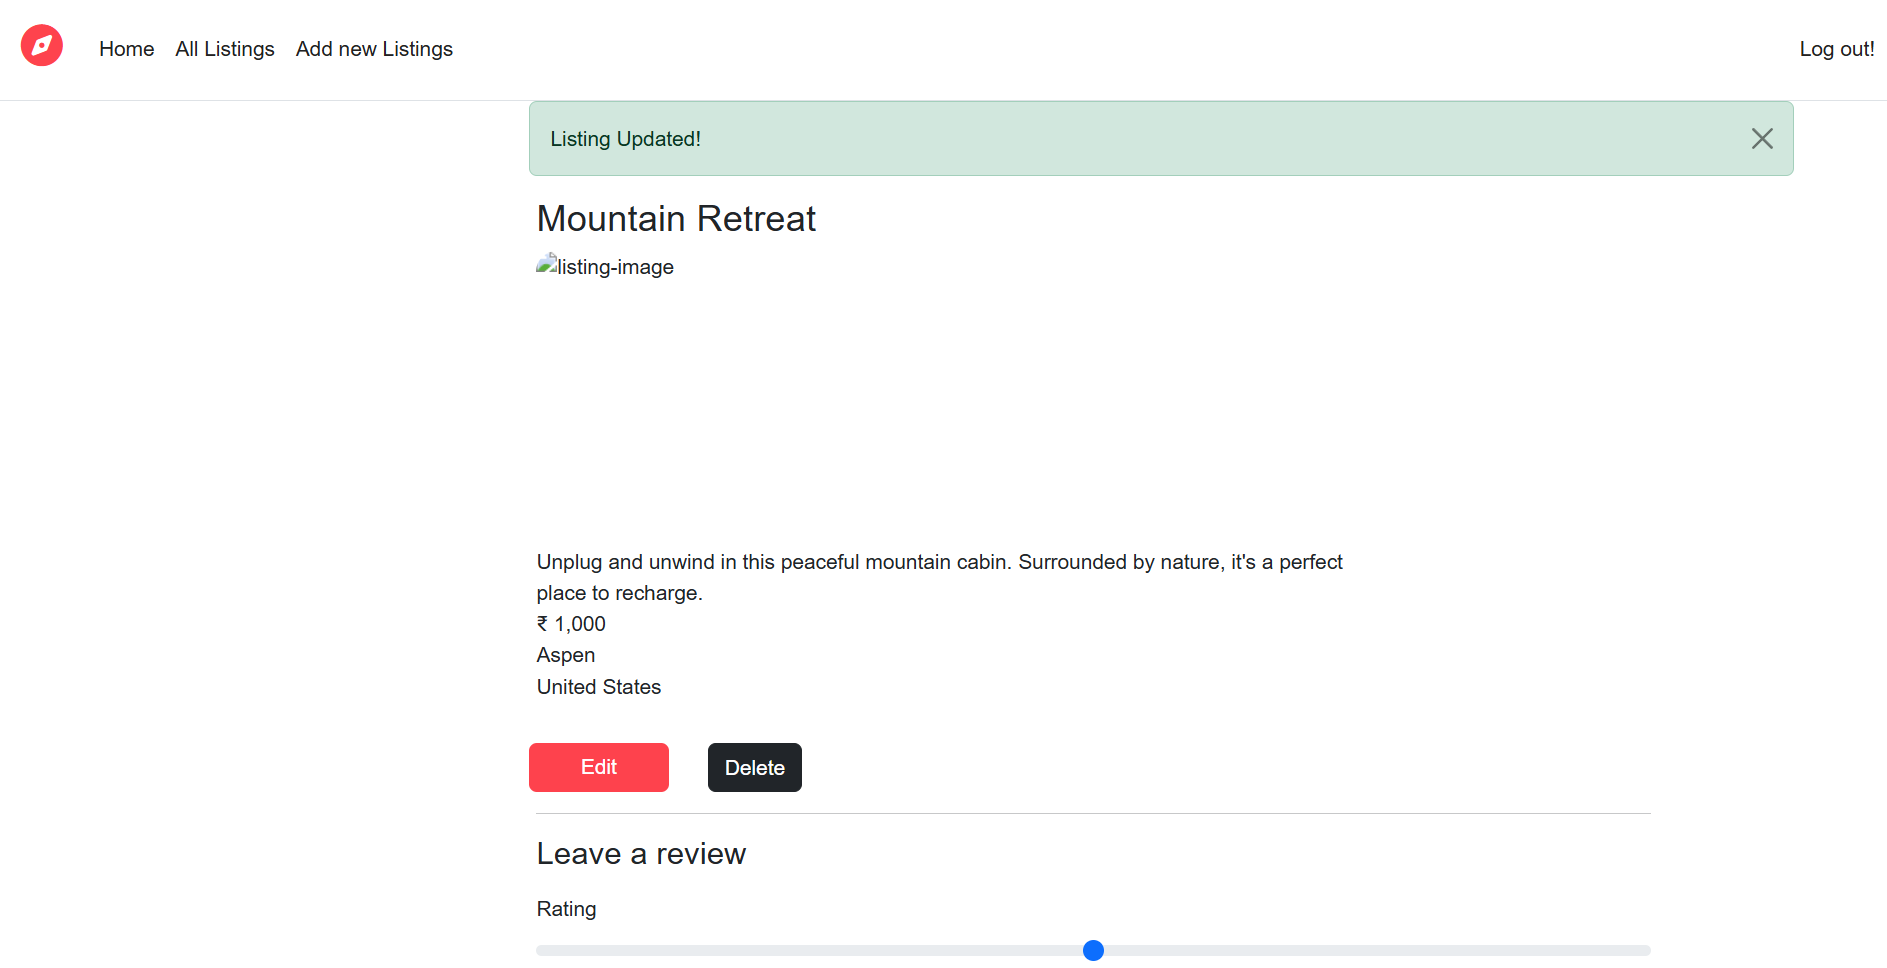Image resolution: width=1887 pixels, height=968 pixels.
Task: Click the red compass logo icon
Action: coord(42,46)
